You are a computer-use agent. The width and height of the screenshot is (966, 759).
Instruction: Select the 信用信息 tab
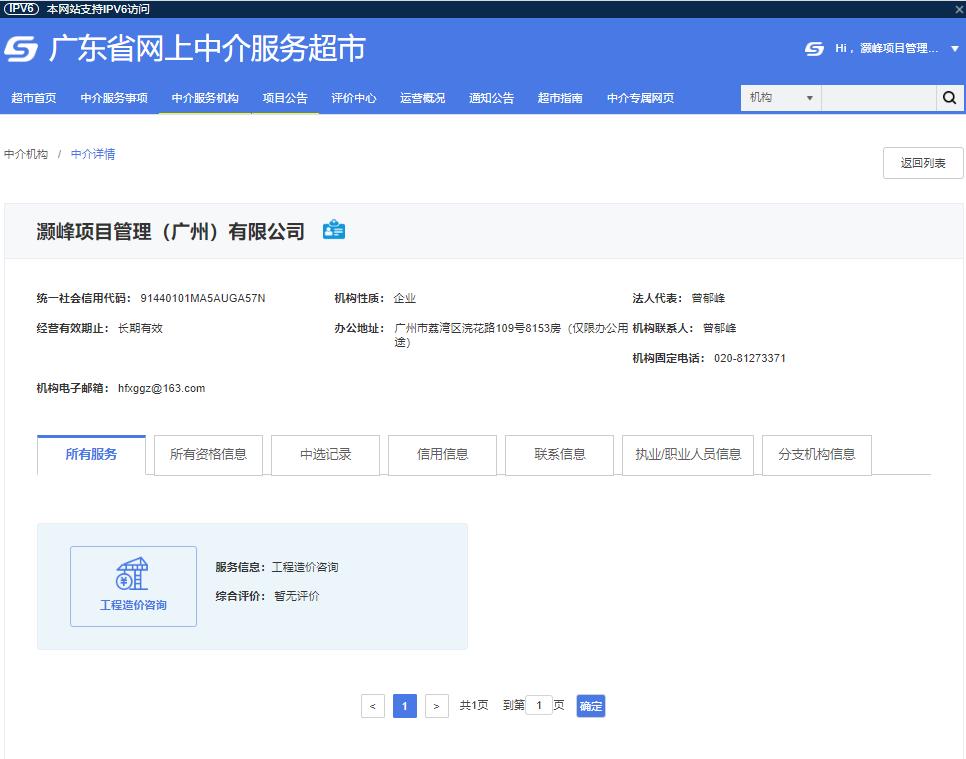coord(442,454)
